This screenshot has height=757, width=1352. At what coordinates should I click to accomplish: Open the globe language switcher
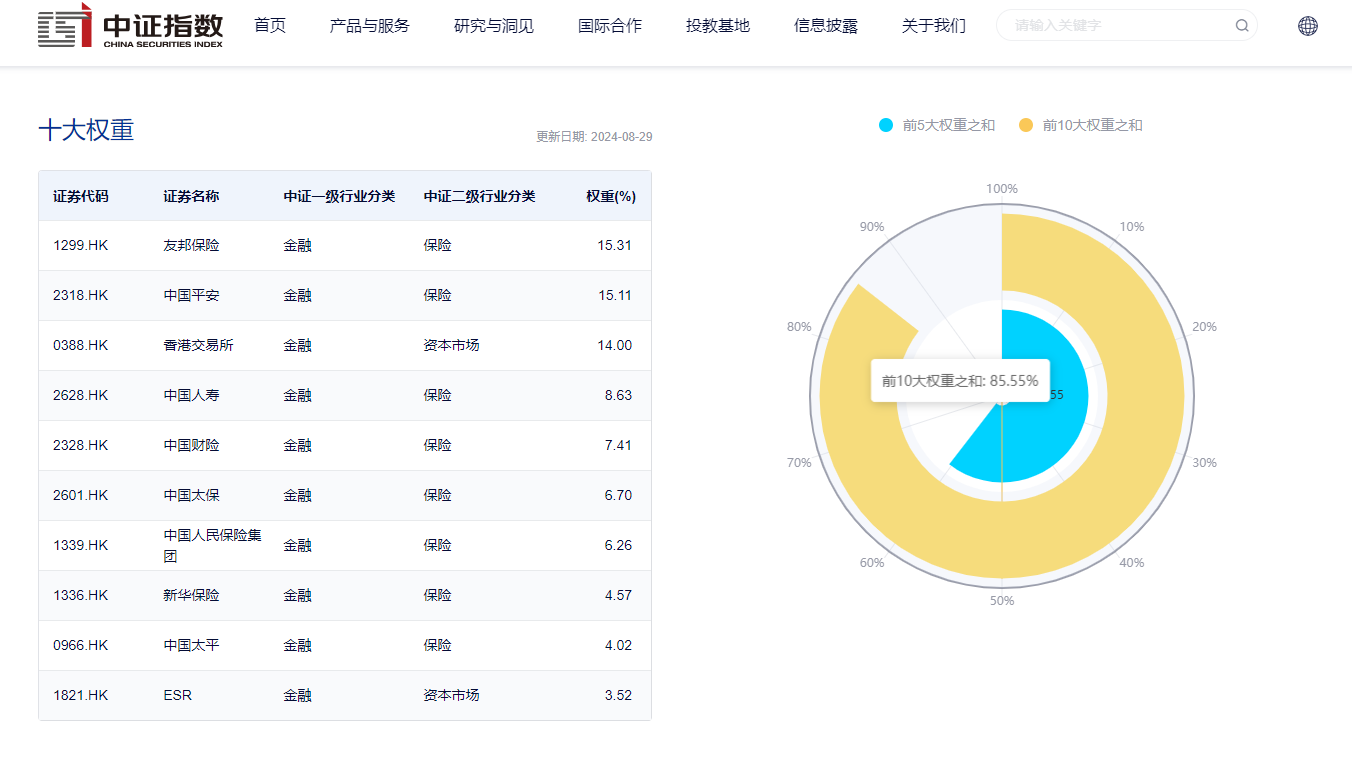pyautogui.click(x=1308, y=26)
